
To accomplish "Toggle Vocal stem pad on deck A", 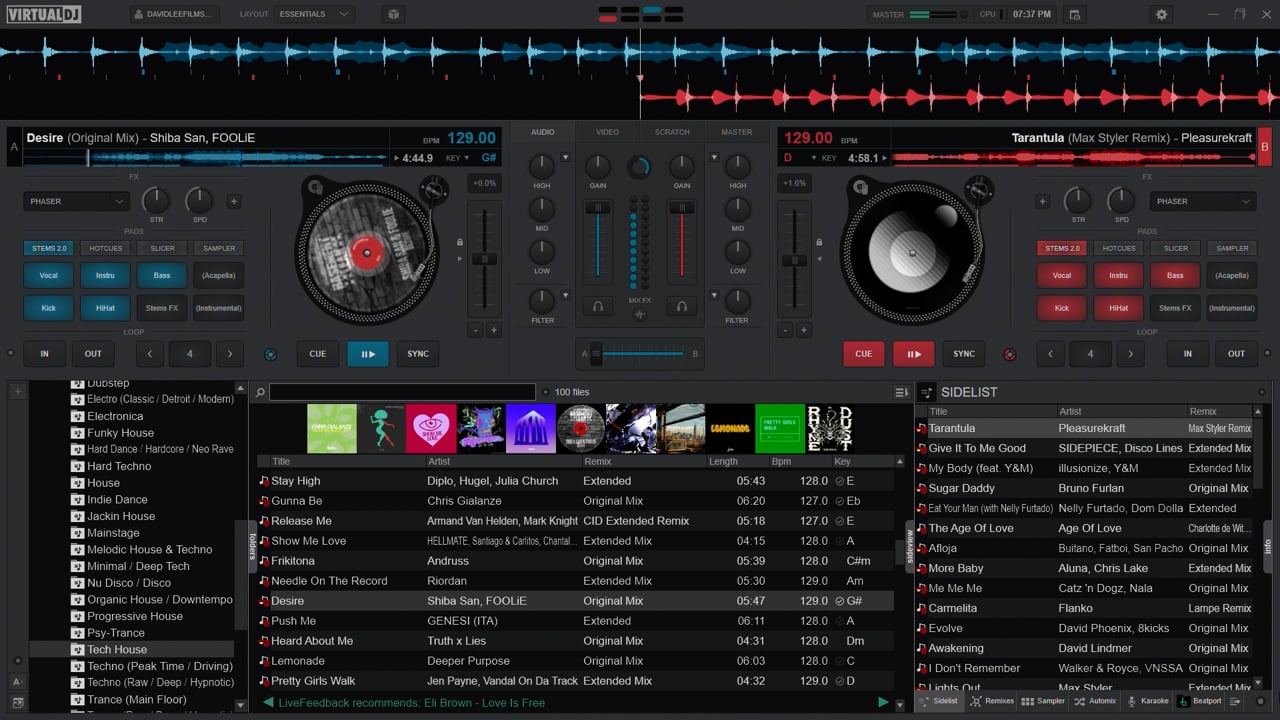I will tap(48, 275).
